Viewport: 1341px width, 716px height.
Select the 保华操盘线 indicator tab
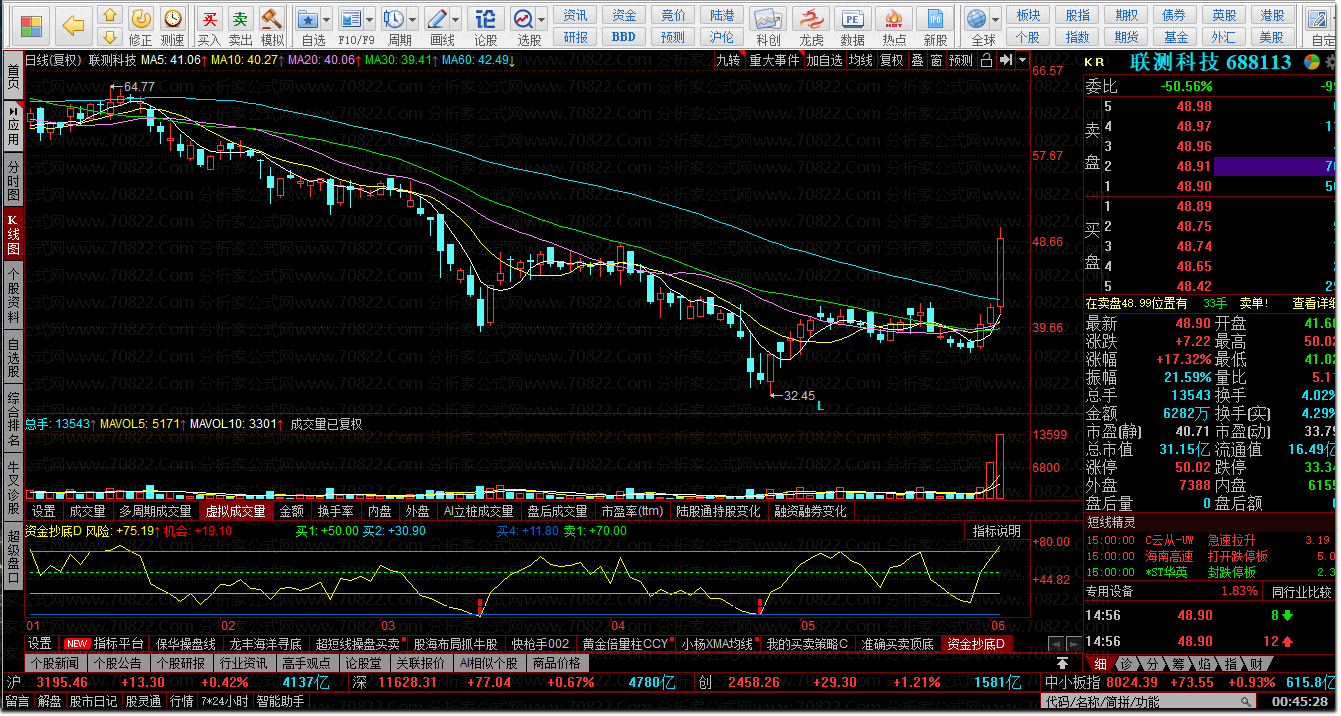pyautogui.click(x=186, y=643)
